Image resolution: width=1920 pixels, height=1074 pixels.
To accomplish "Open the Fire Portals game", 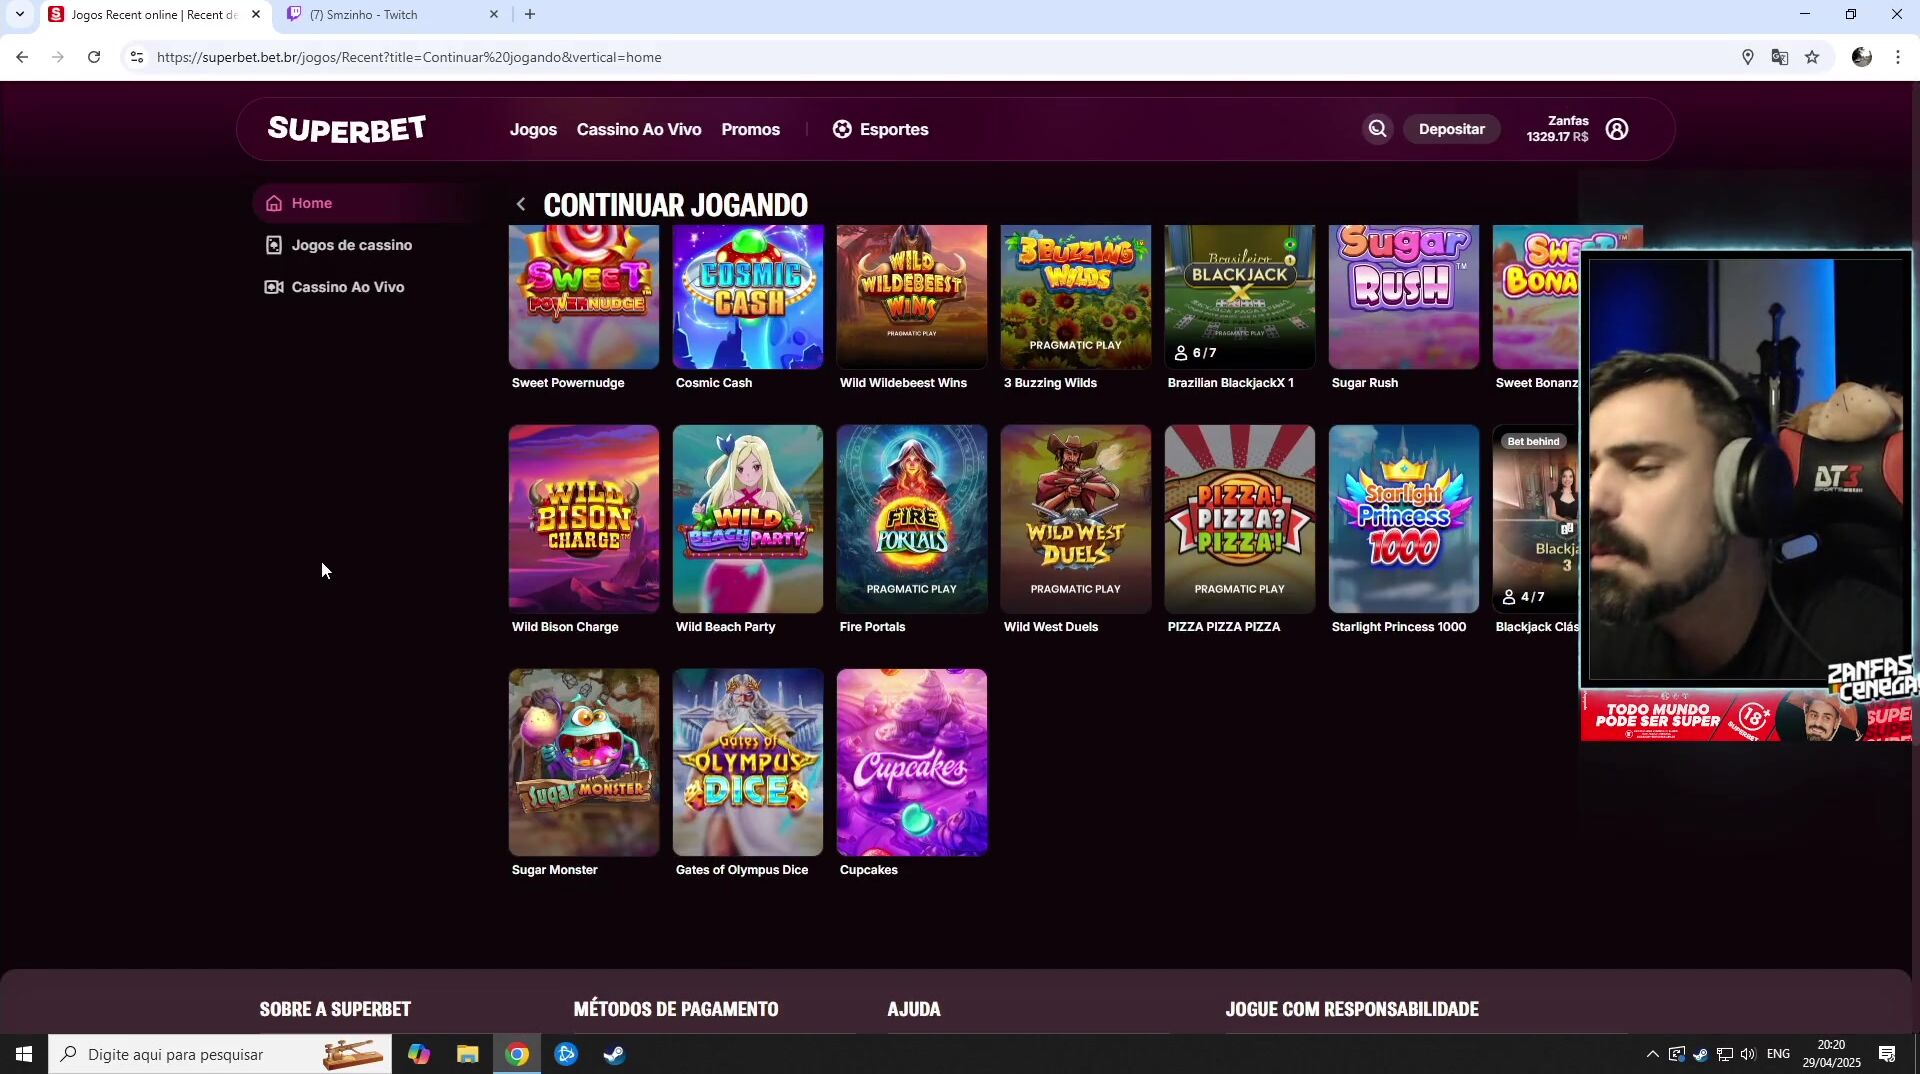I will click(x=912, y=519).
